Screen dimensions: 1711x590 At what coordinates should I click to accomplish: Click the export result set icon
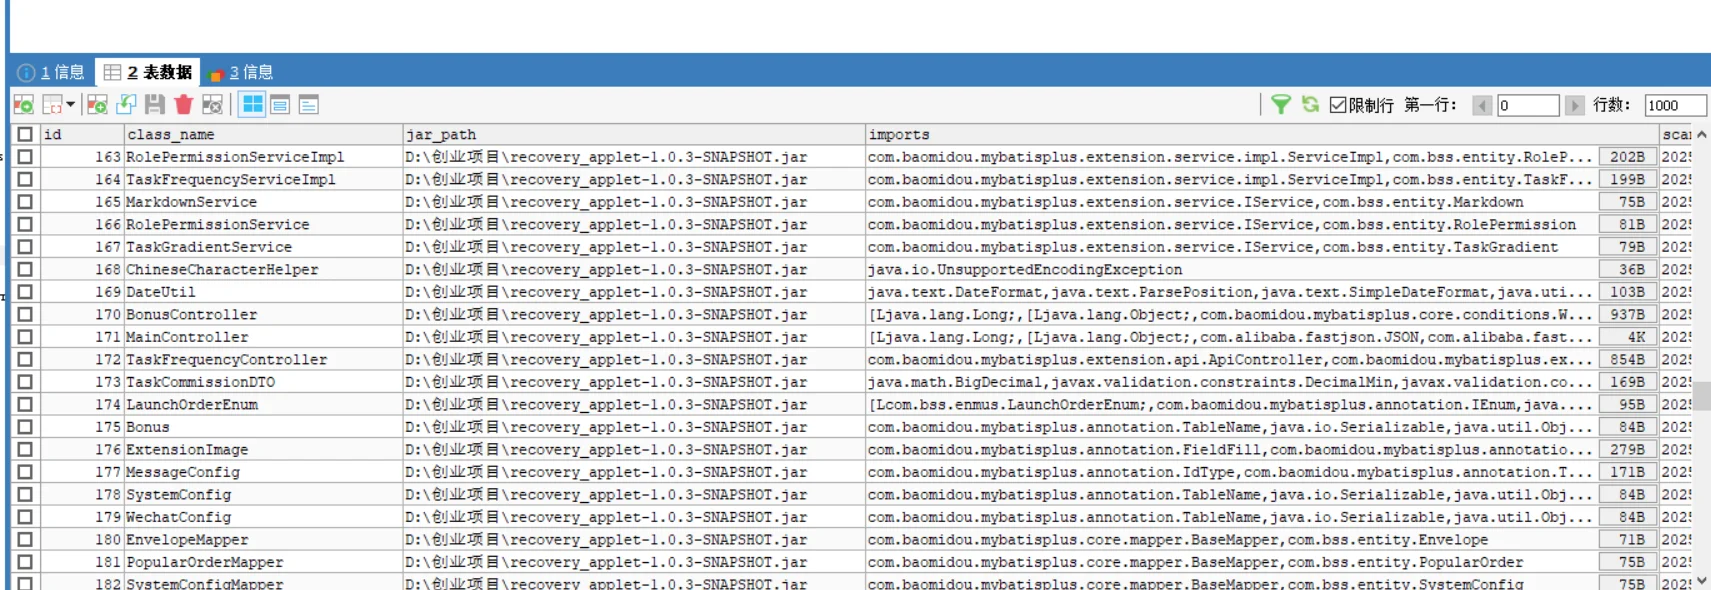23,105
